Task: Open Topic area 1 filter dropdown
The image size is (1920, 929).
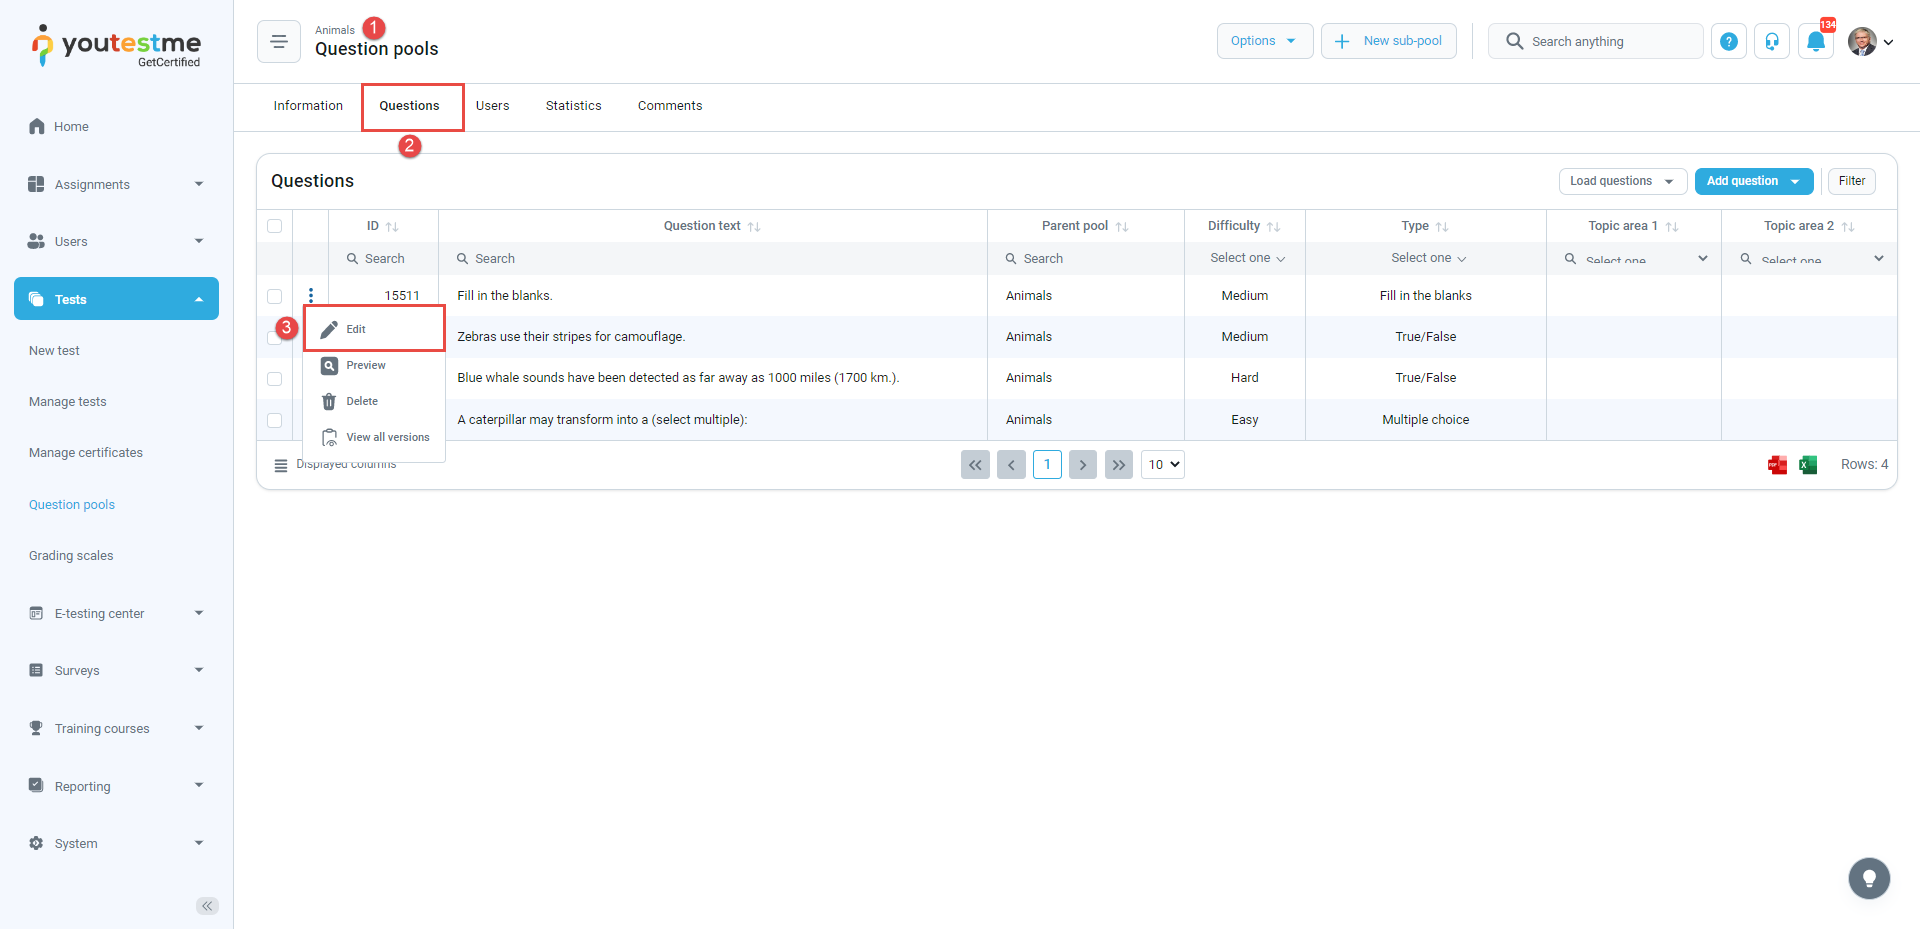Action: (x=1635, y=258)
